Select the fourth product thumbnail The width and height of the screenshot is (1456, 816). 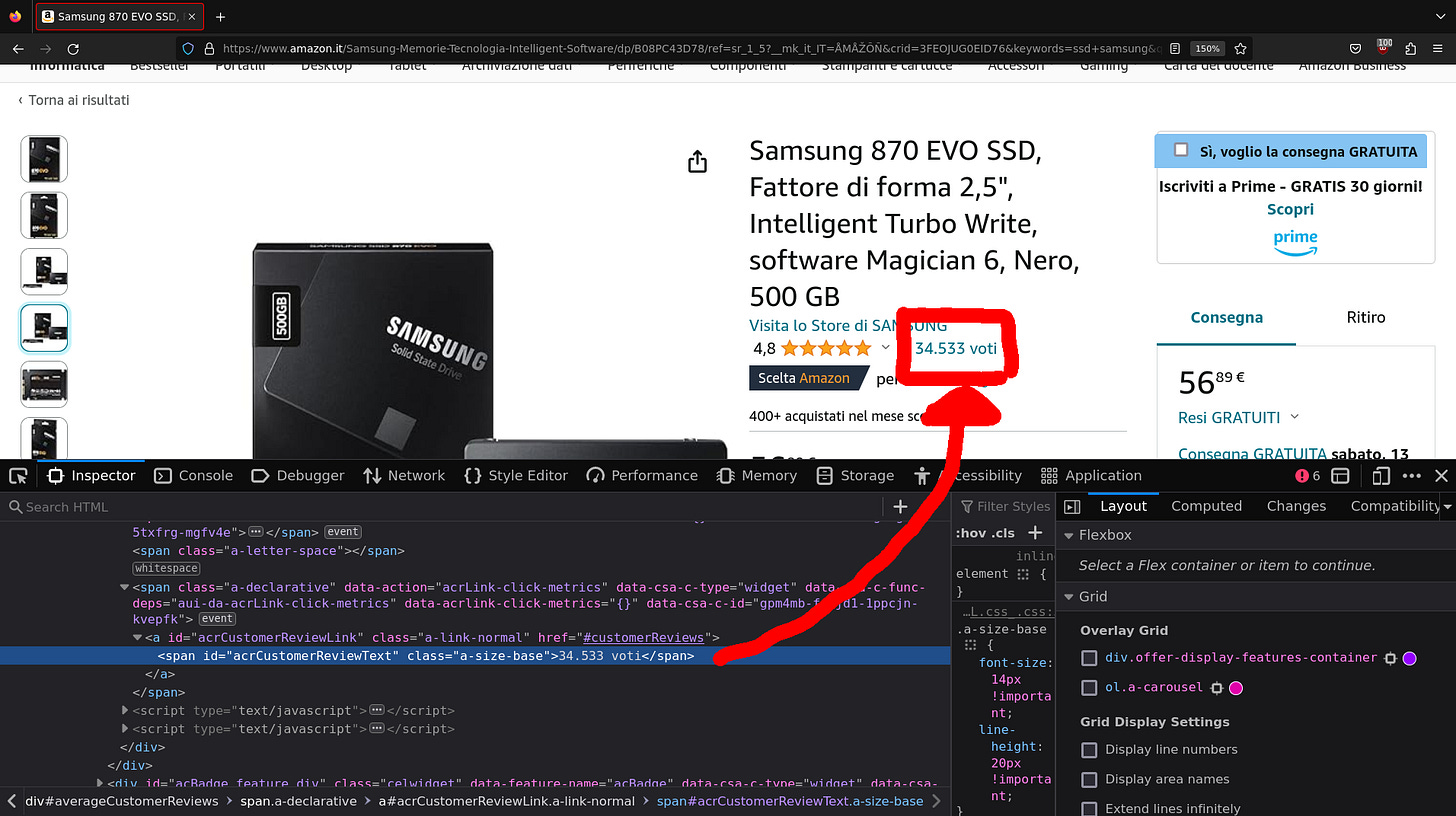click(43, 328)
